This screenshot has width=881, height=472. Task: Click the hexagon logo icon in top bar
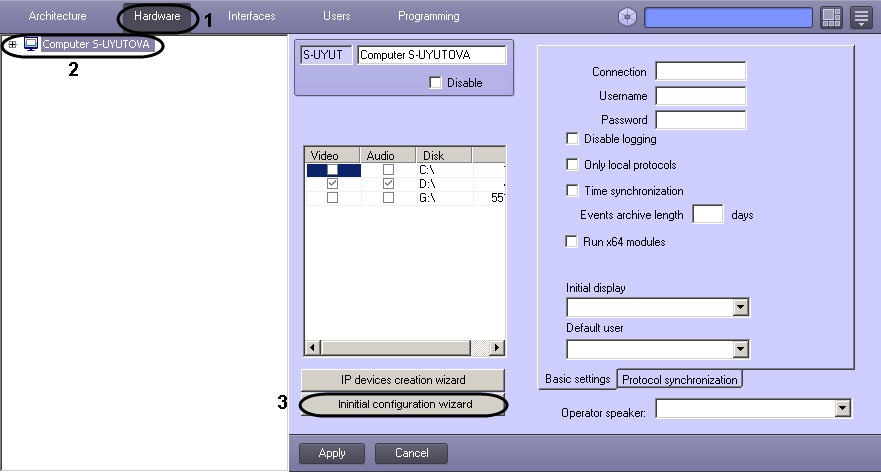pyautogui.click(x=627, y=17)
